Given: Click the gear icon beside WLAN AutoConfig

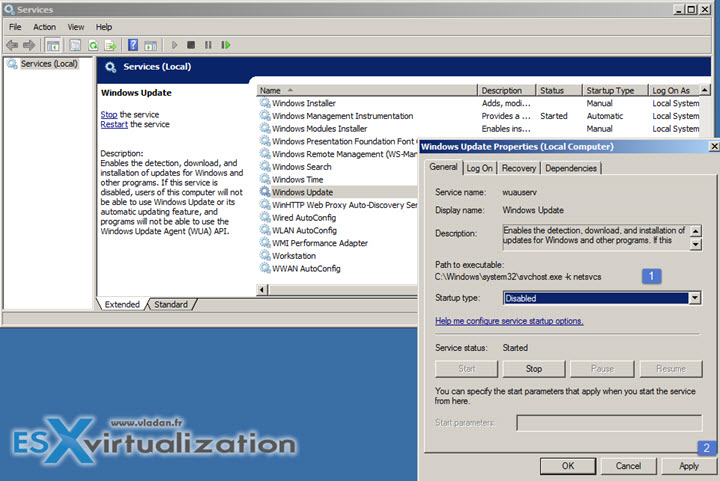Looking at the screenshot, I should (x=265, y=229).
